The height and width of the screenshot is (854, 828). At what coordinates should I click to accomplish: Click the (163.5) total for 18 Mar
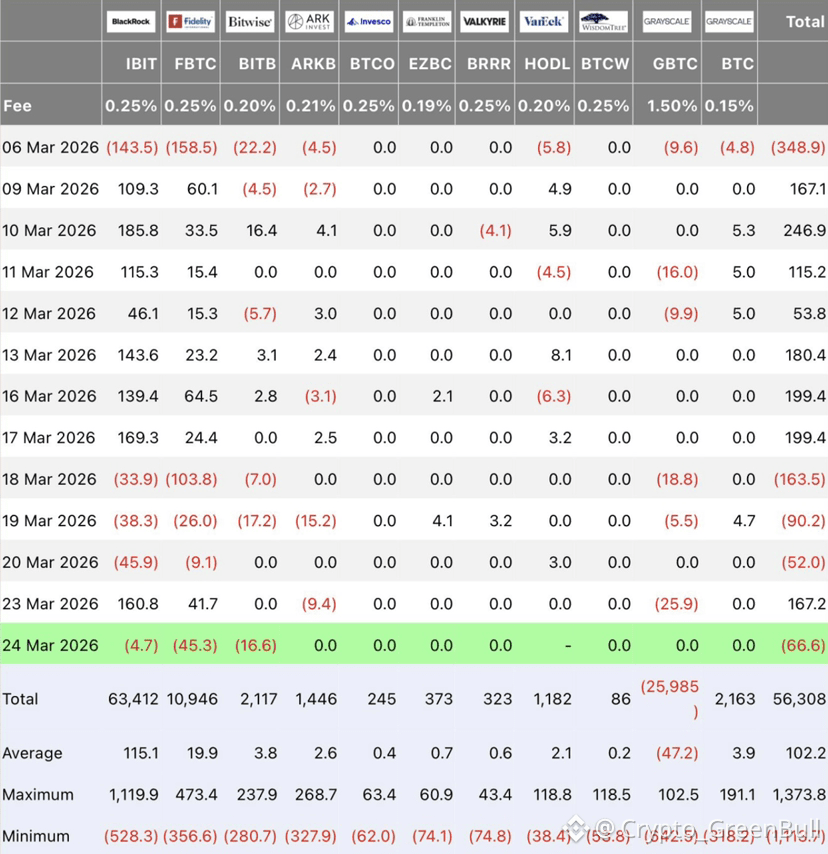pos(800,479)
